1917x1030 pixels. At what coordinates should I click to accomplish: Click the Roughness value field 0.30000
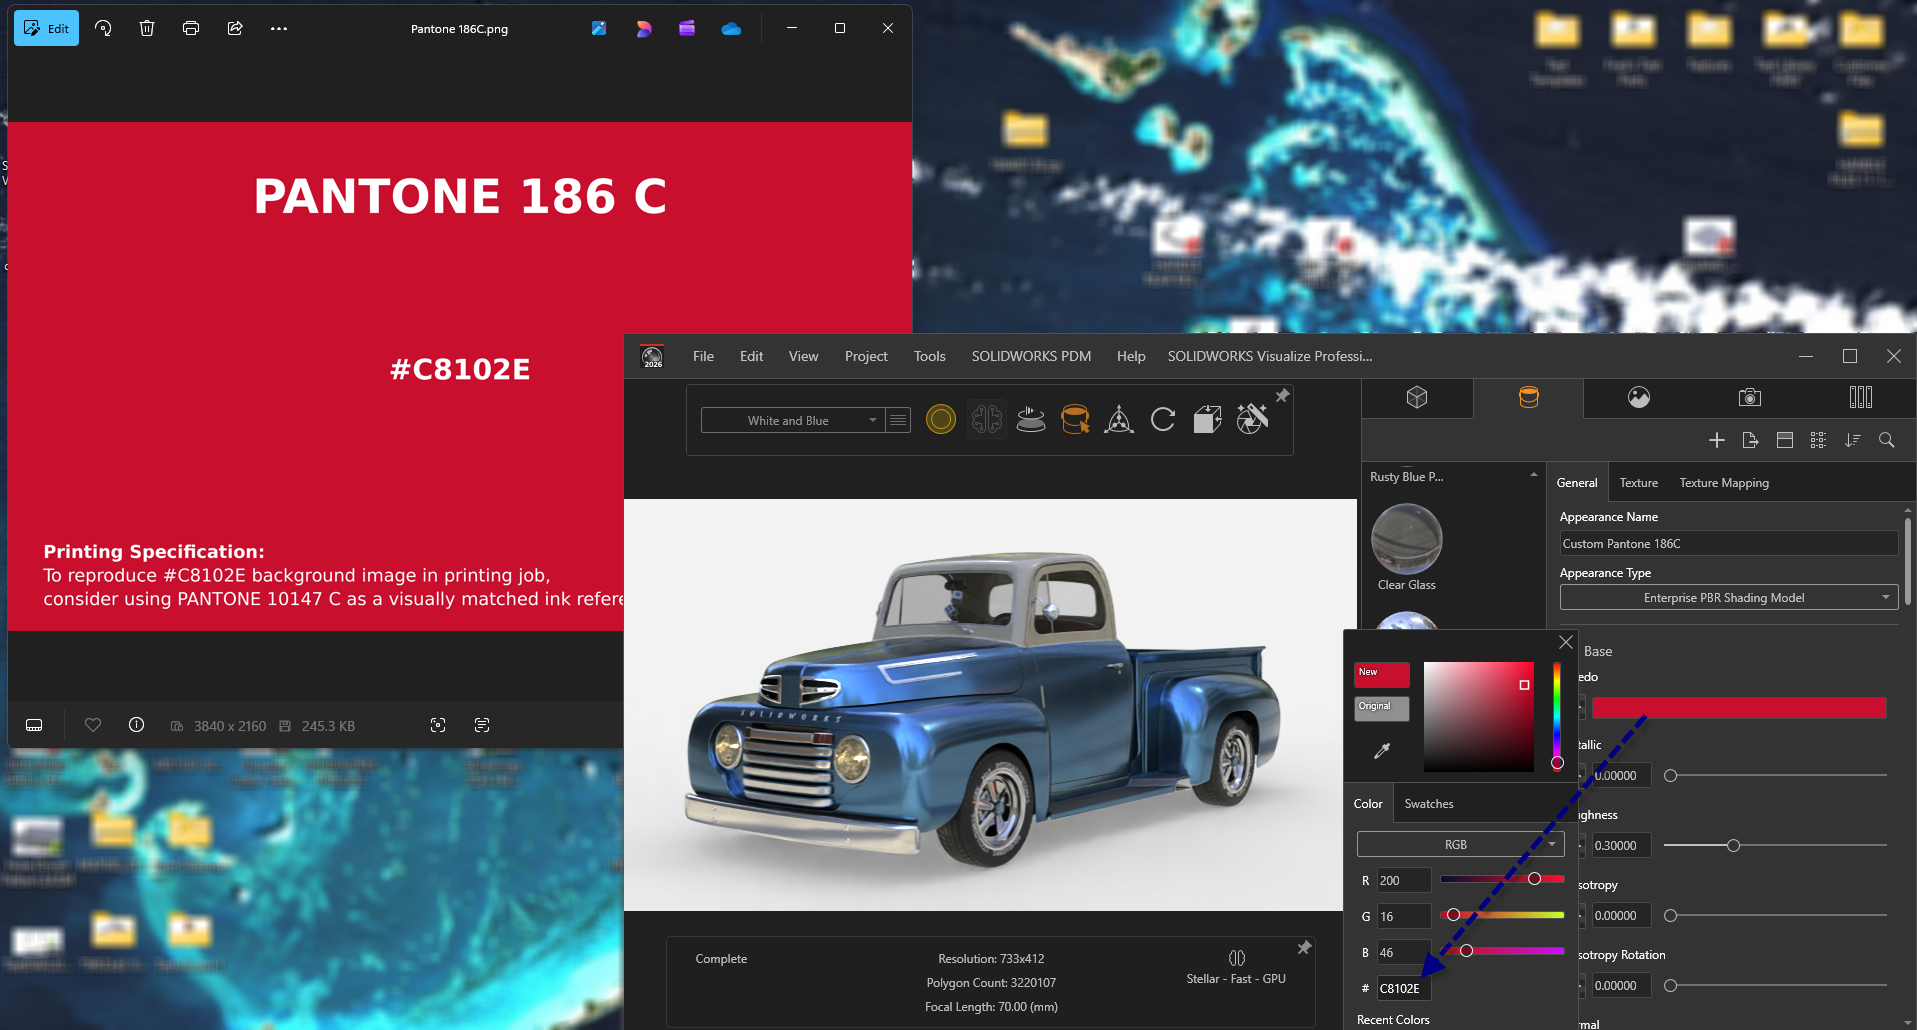tap(1621, 846)
